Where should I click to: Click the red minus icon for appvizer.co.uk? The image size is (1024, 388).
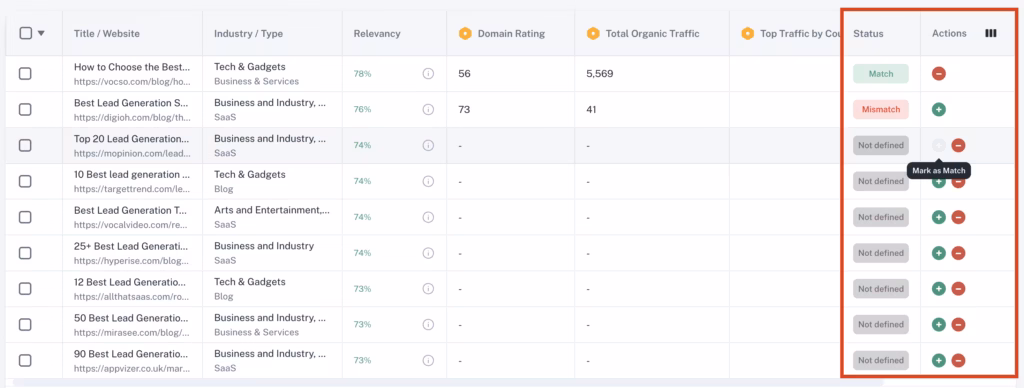point(958,360)
